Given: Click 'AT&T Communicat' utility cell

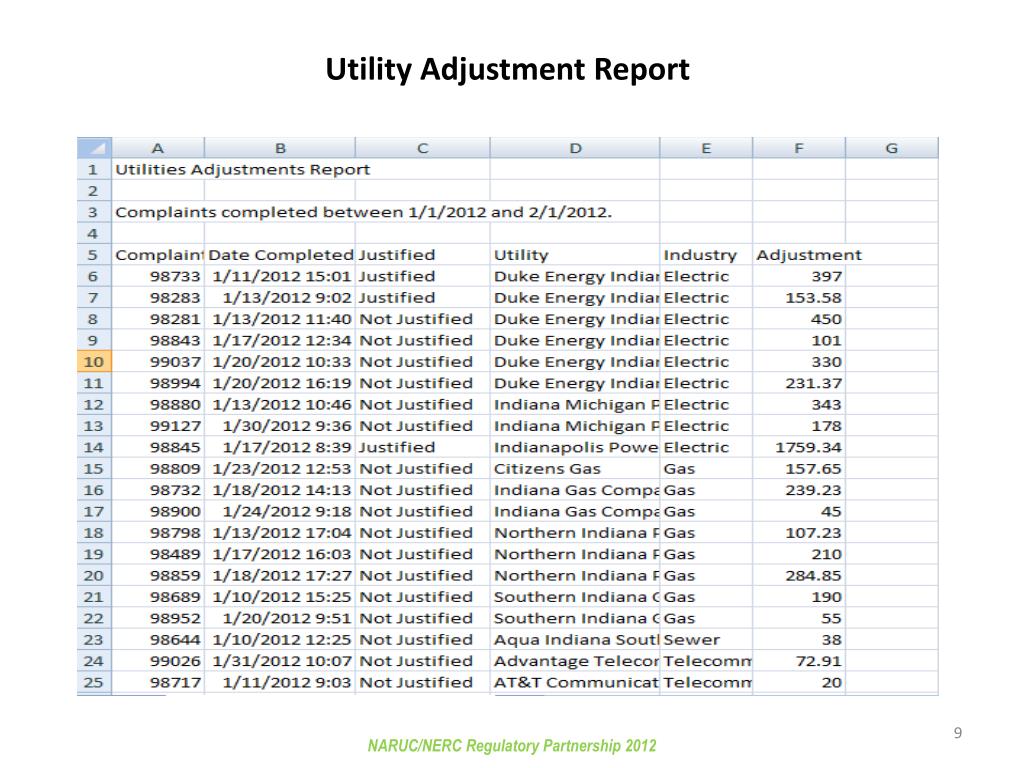Looking at the screenshot, I should coord(576,682).
